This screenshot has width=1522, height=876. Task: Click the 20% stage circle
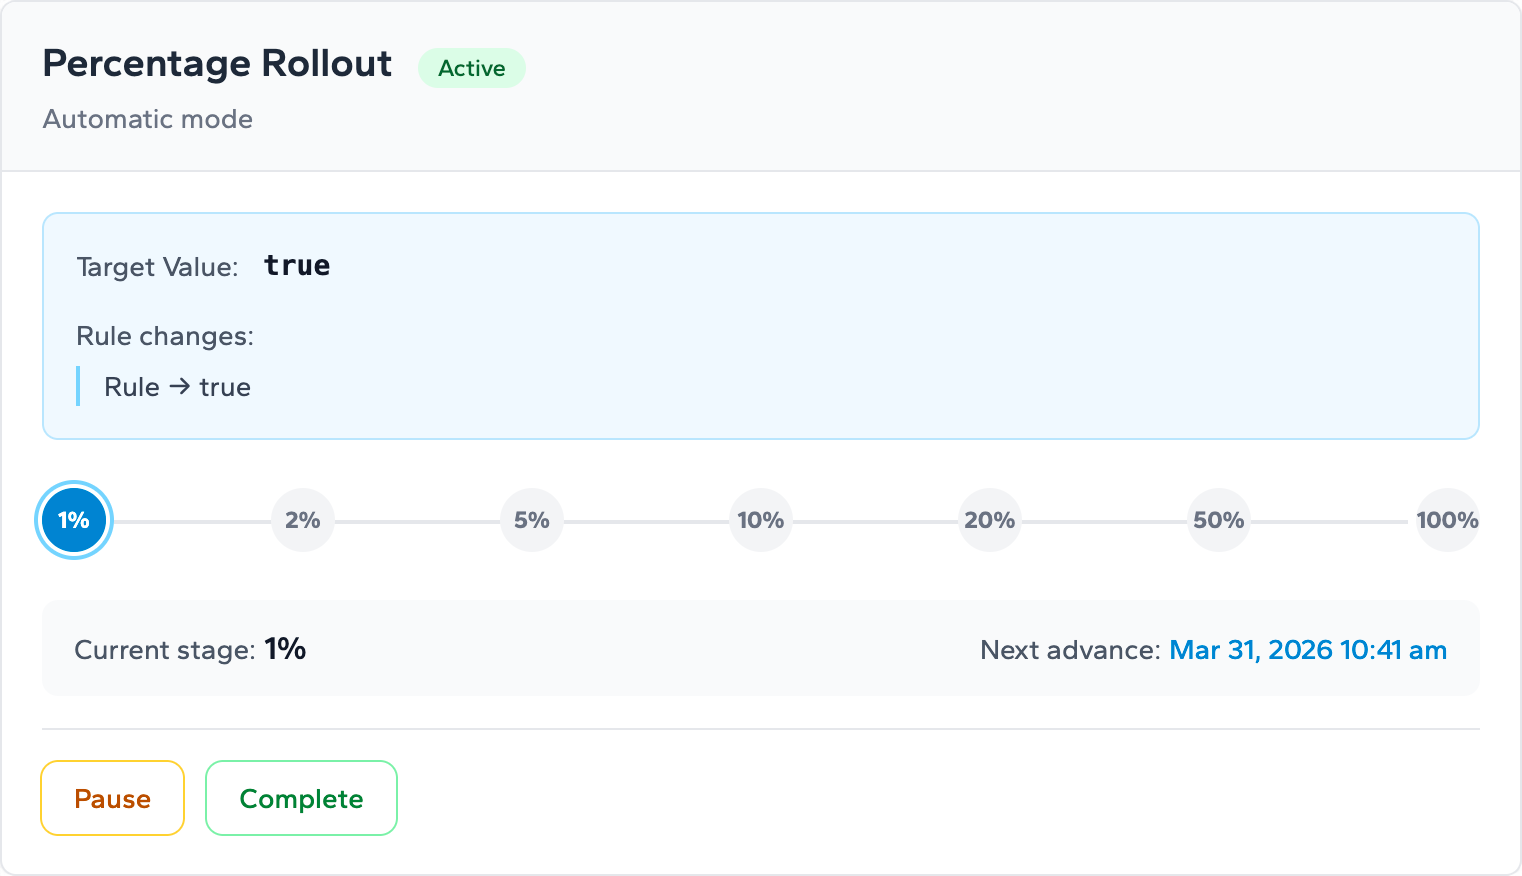coord(990,520)
